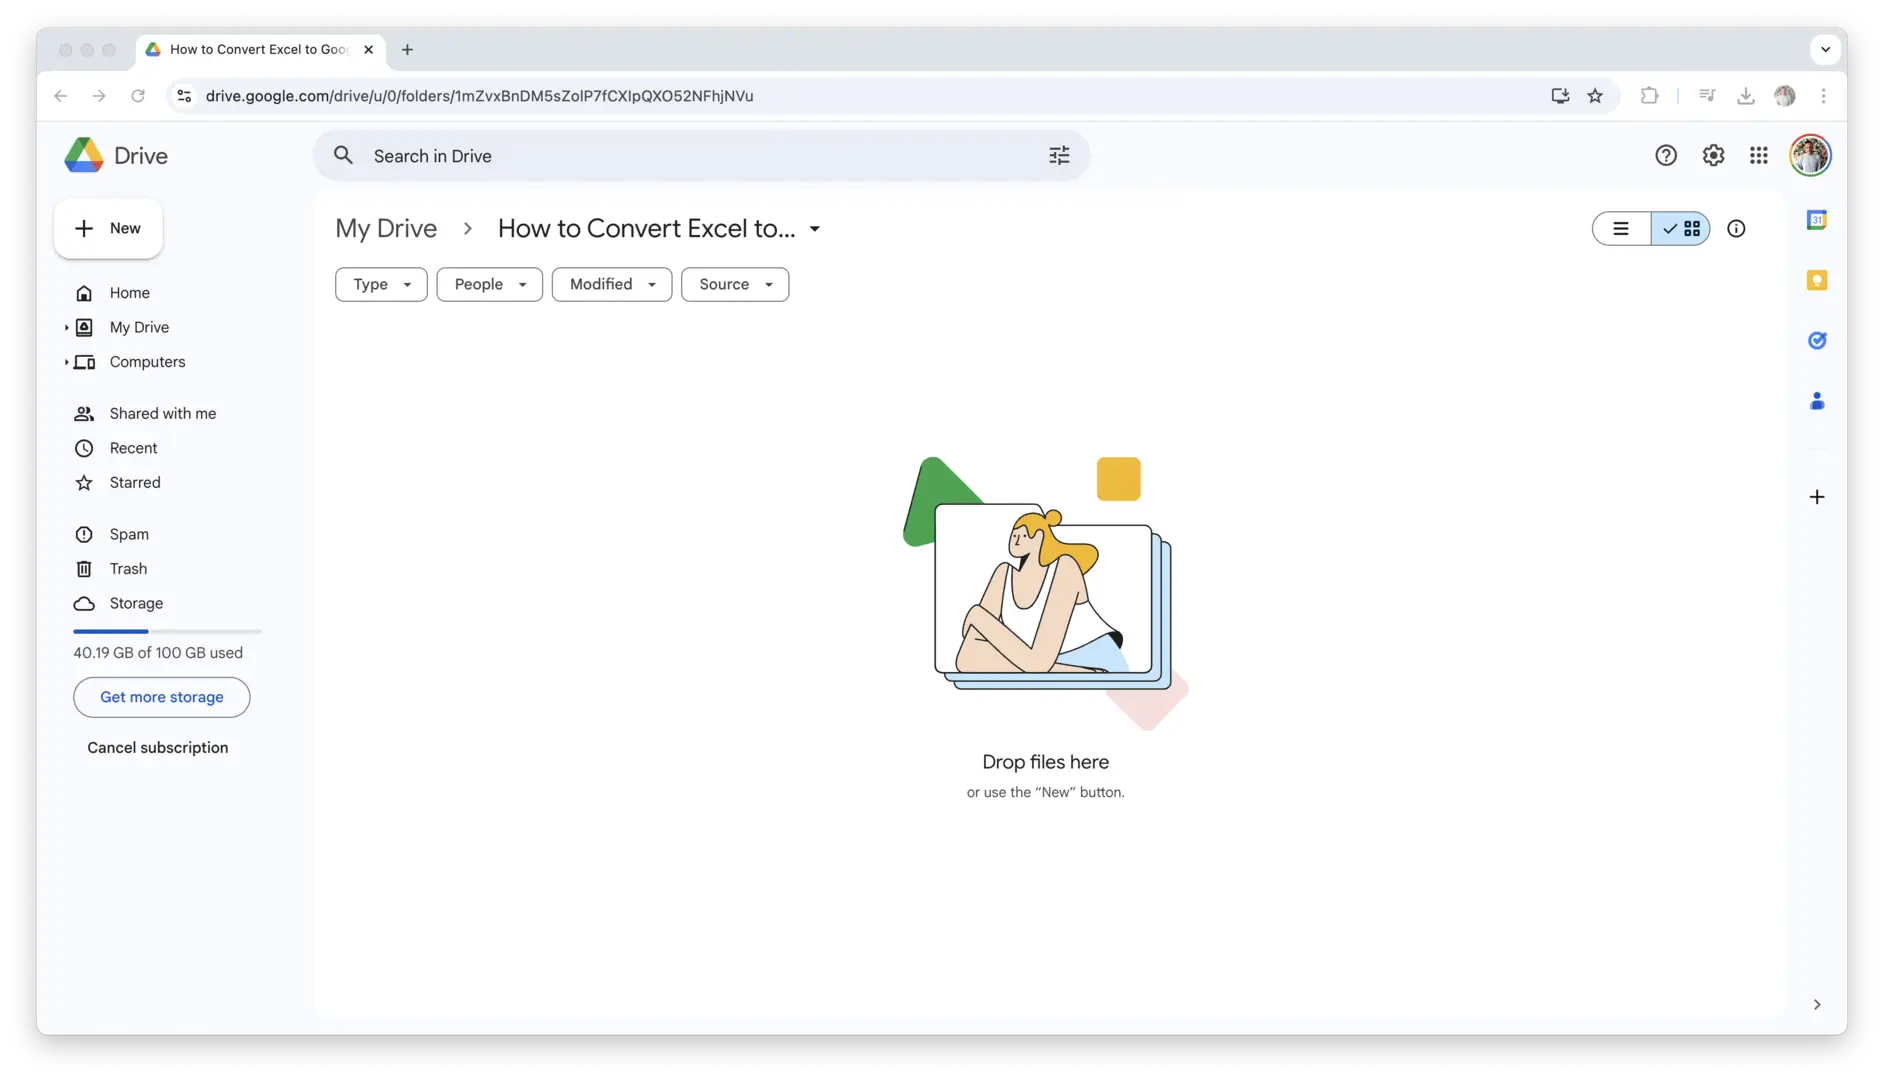Open advanced search filter options icon
The image size is (1884, 1080).
pyautogui.click(x=1058, y=156)
